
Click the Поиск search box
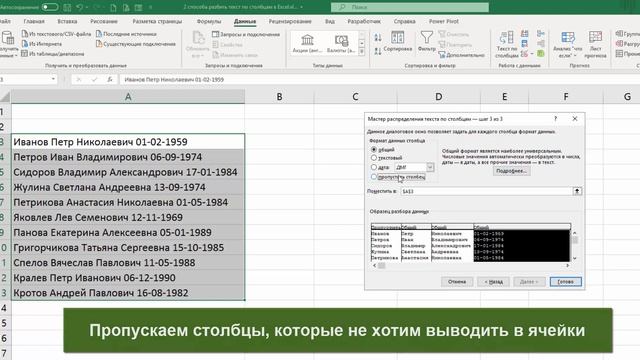coord(410,7)
